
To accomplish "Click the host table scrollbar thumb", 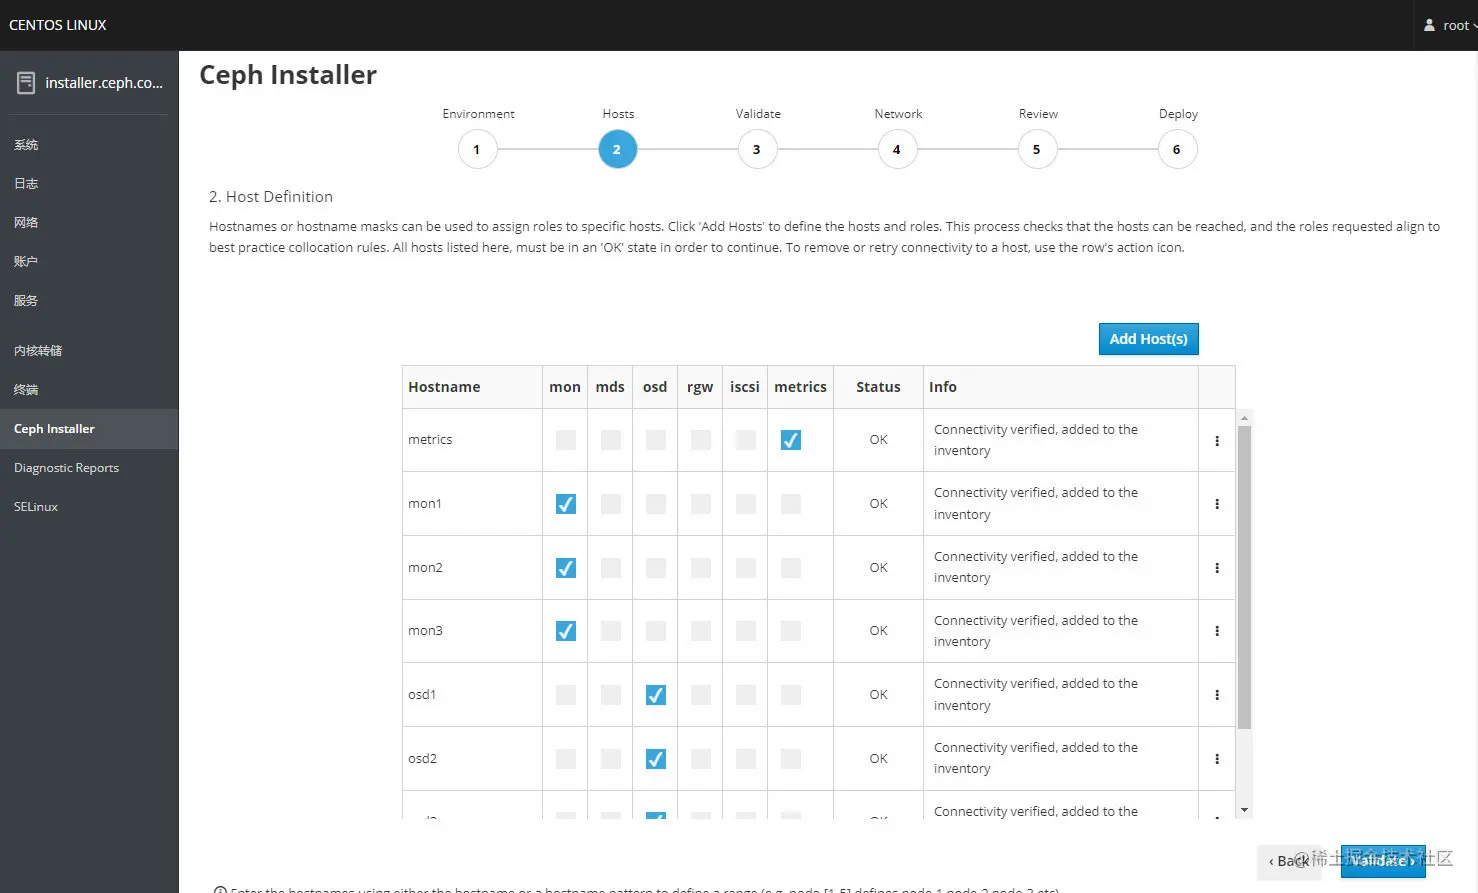I will pyautogui.click(x=1244, y=578).
